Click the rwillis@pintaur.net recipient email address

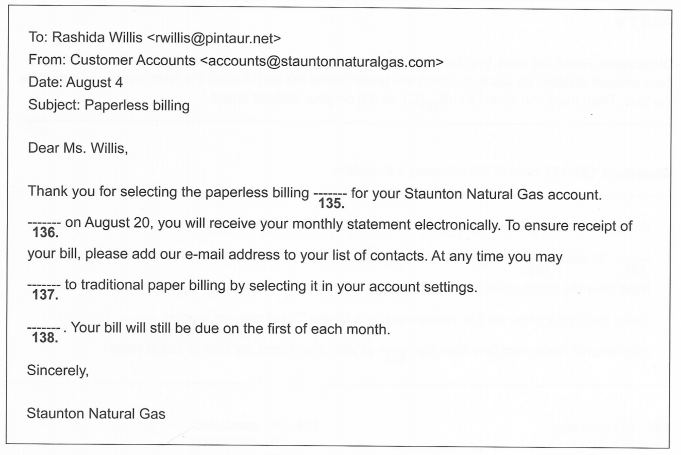(x=216, y=38)
